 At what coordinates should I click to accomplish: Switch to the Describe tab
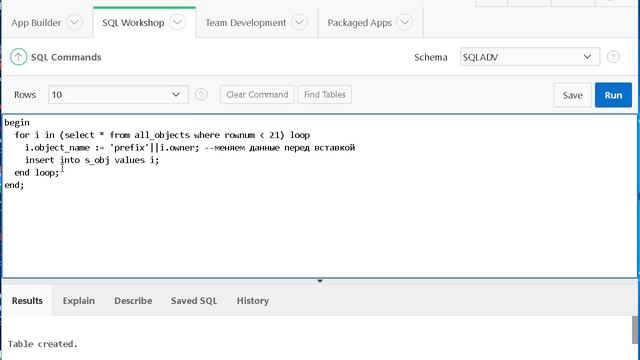point(133,301)
